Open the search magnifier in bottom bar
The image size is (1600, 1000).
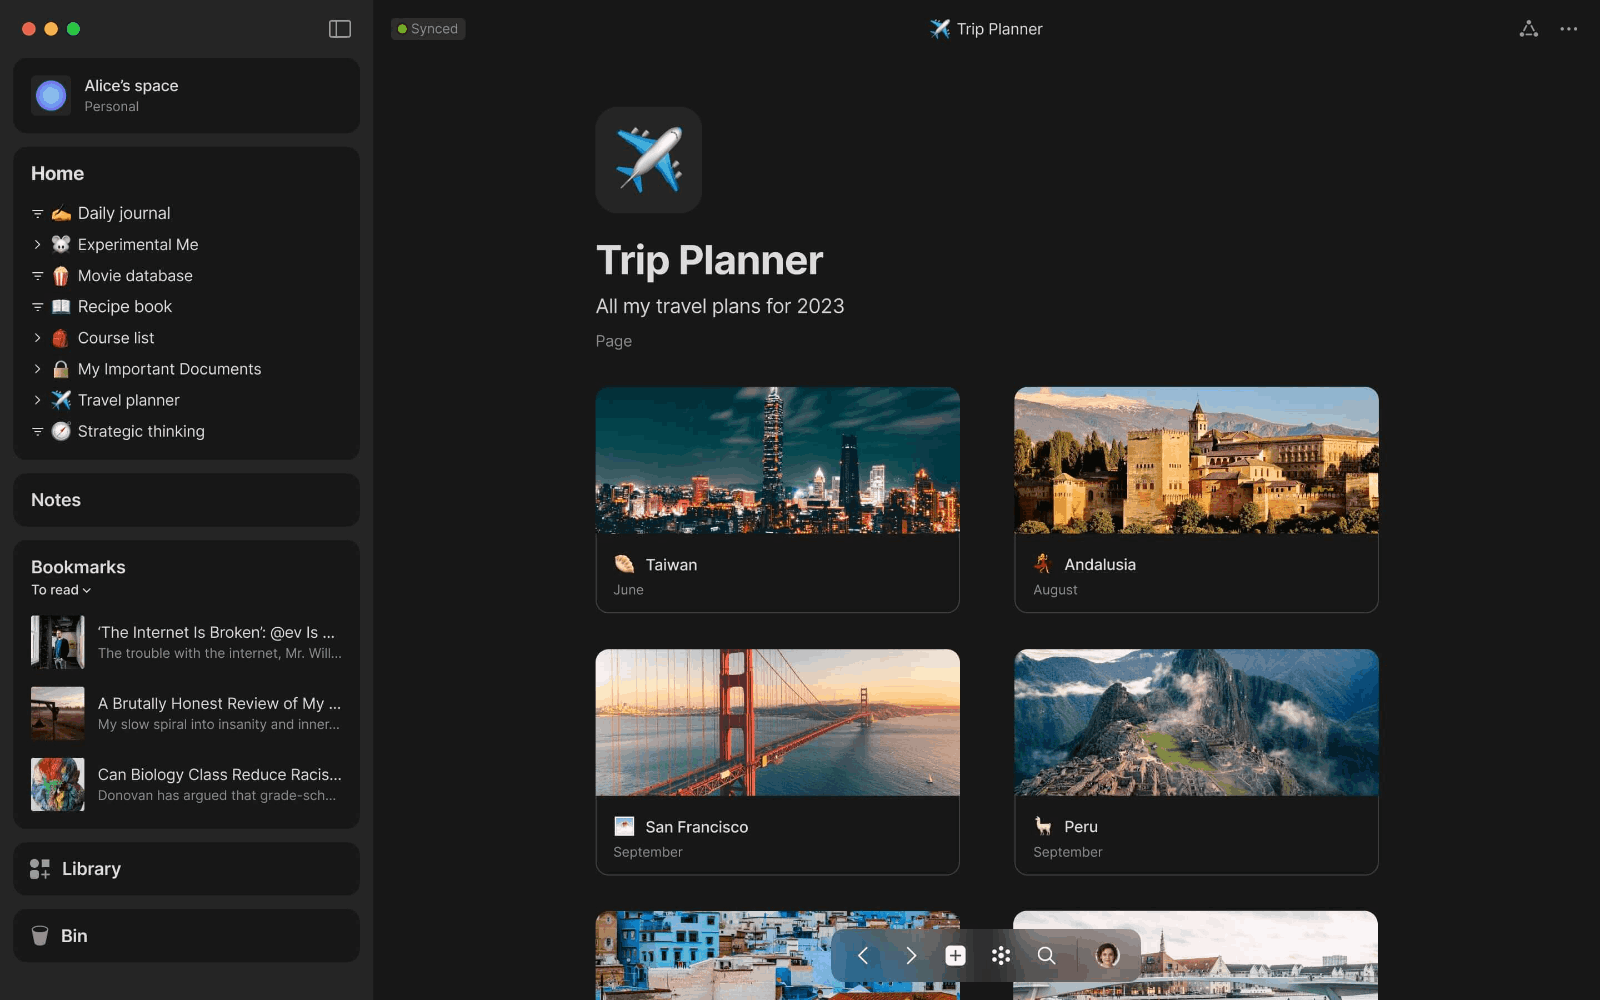coord(1046,956)
